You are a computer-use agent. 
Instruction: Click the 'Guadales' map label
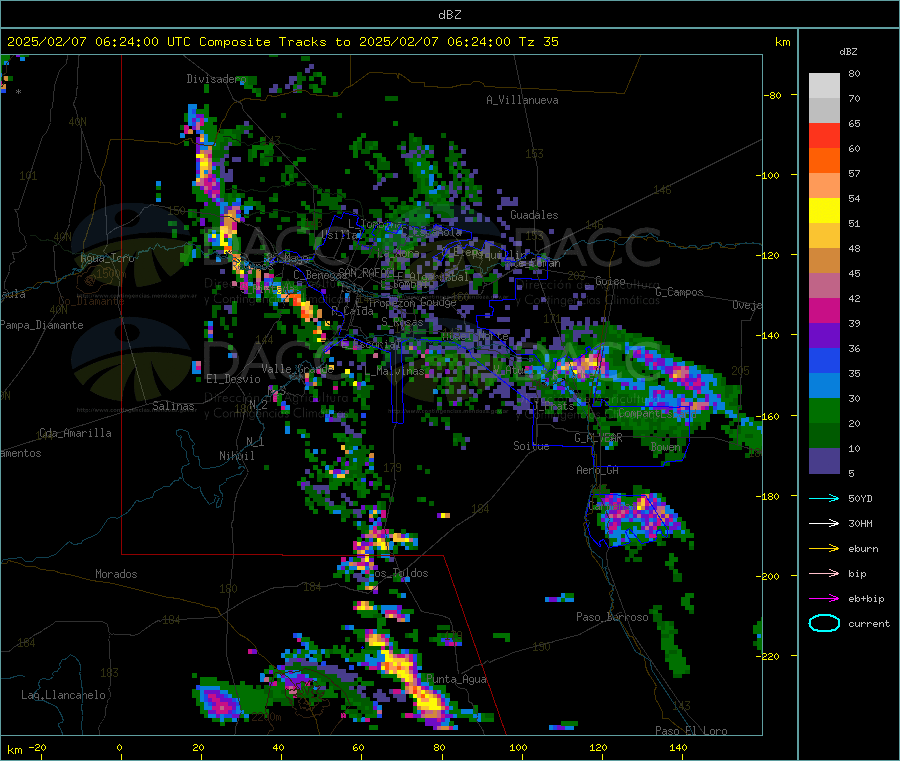[x=534, y=215]
